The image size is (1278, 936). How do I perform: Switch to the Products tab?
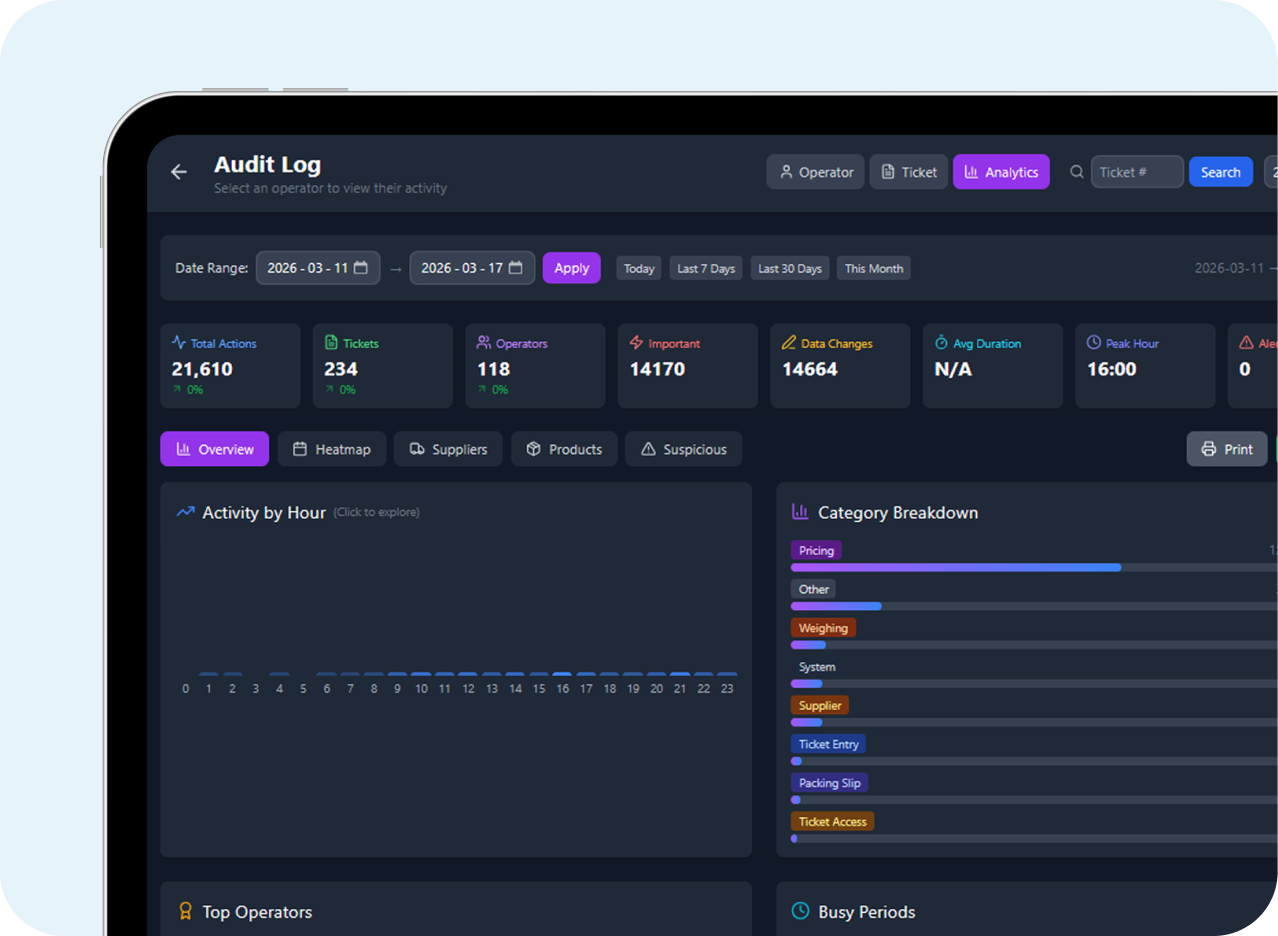(x=564, y=449)
